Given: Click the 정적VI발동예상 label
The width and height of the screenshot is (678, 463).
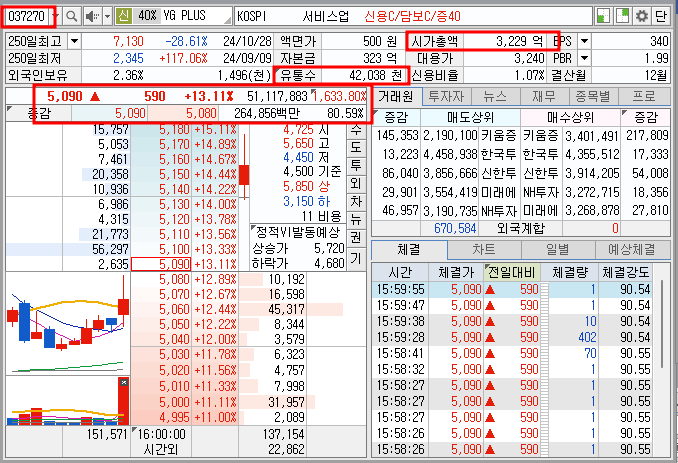Looking at the screenshot, I should coord(297,233).
